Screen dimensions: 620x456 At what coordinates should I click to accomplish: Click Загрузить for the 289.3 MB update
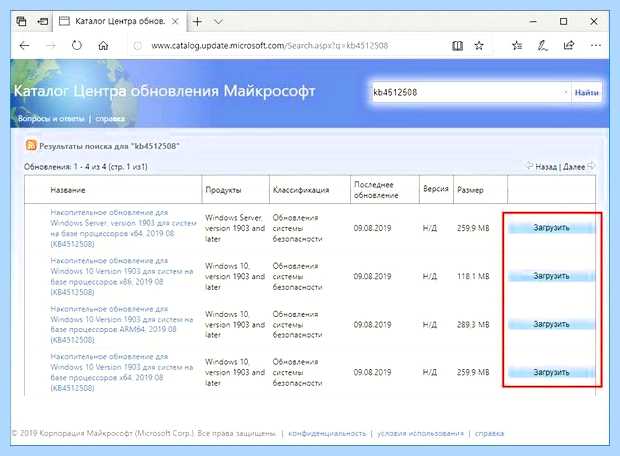click(551, 324)
